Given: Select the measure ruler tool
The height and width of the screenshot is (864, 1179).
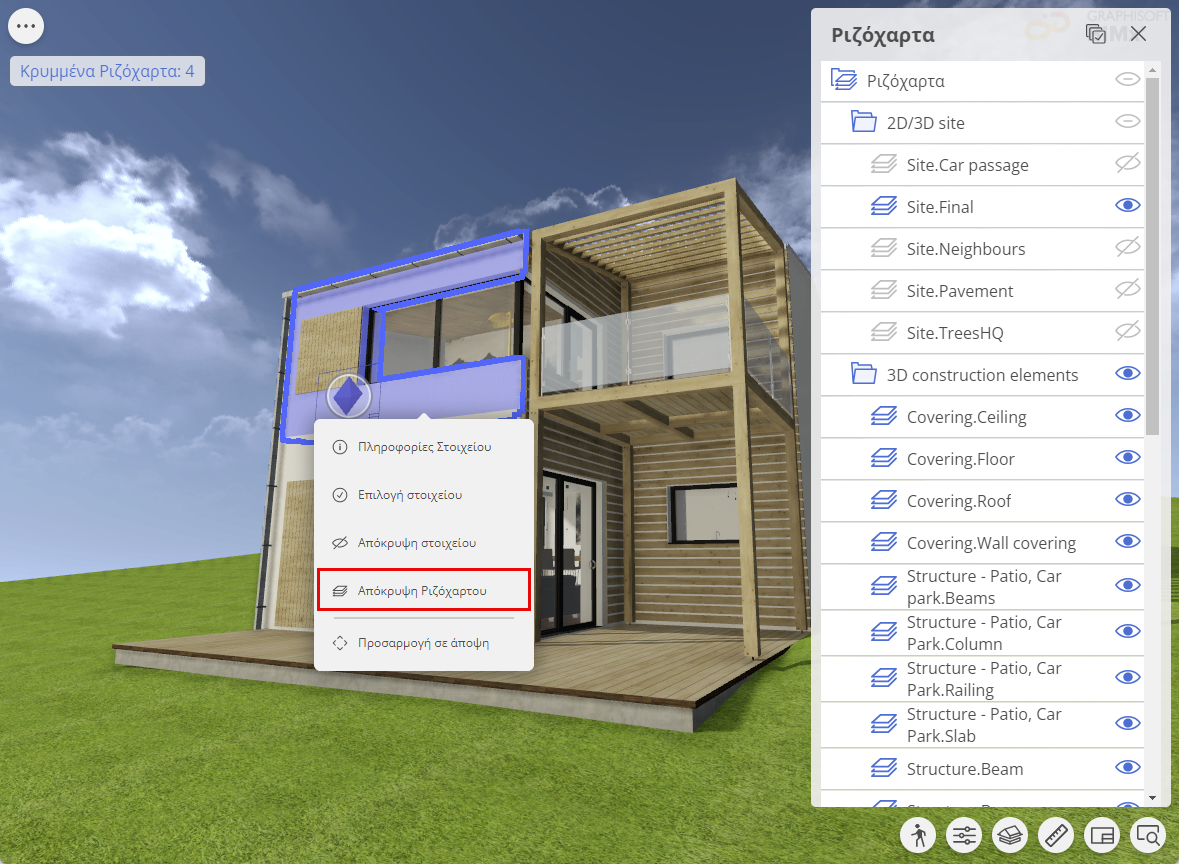Looking at the screenshot, I should point(1056,835).
